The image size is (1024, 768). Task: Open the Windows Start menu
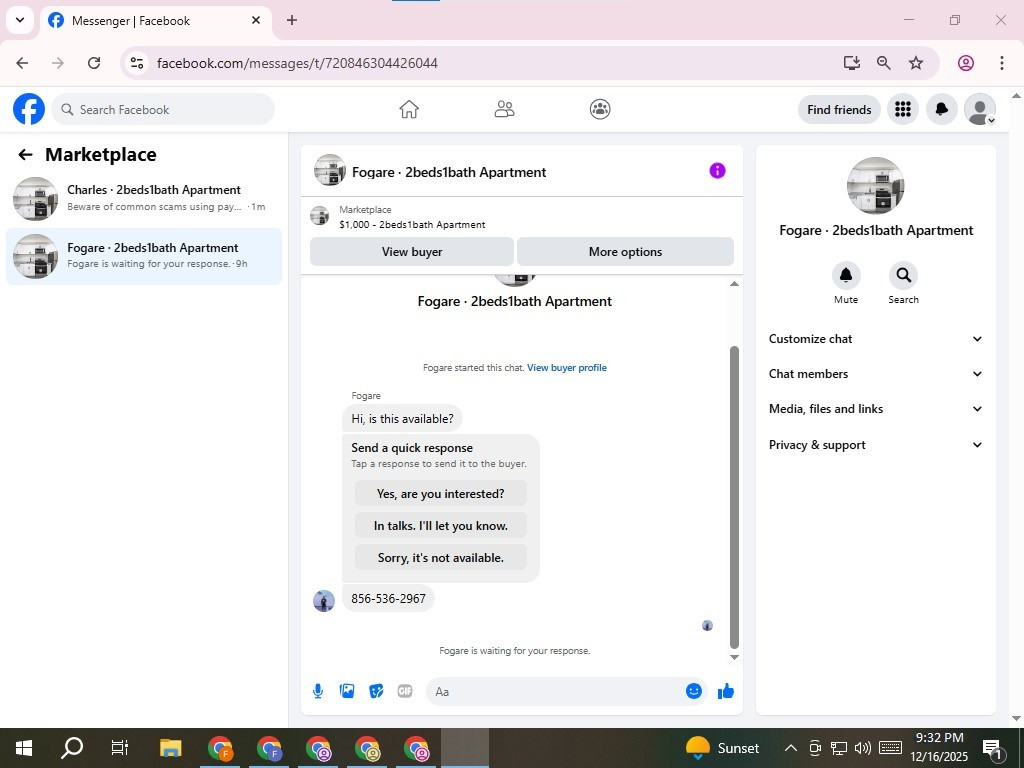click(x=24, y=748)
